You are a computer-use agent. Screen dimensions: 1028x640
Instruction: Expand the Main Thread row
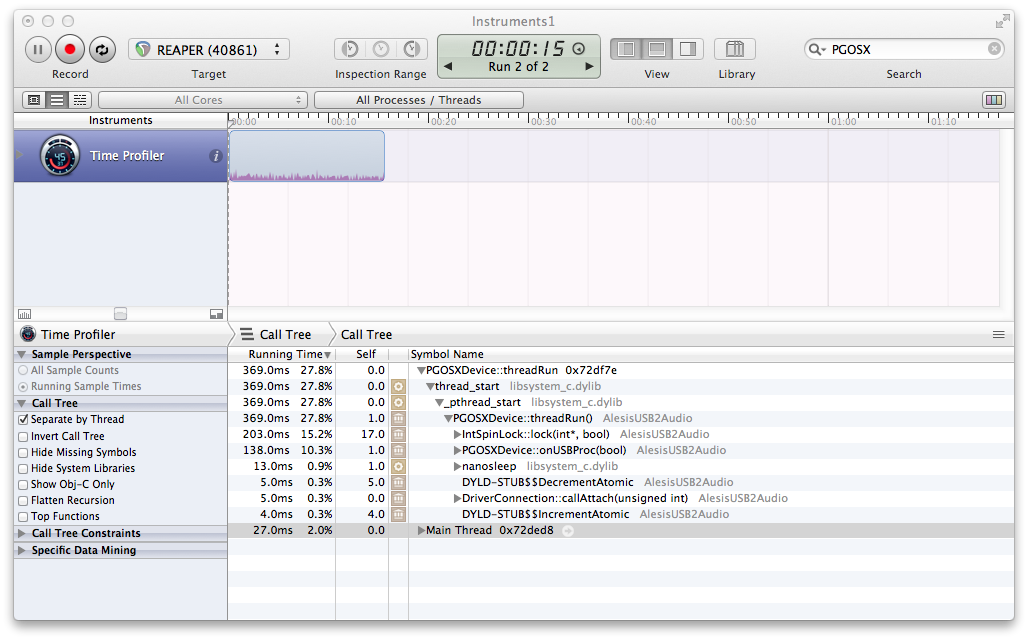click(x=421, y=531)
